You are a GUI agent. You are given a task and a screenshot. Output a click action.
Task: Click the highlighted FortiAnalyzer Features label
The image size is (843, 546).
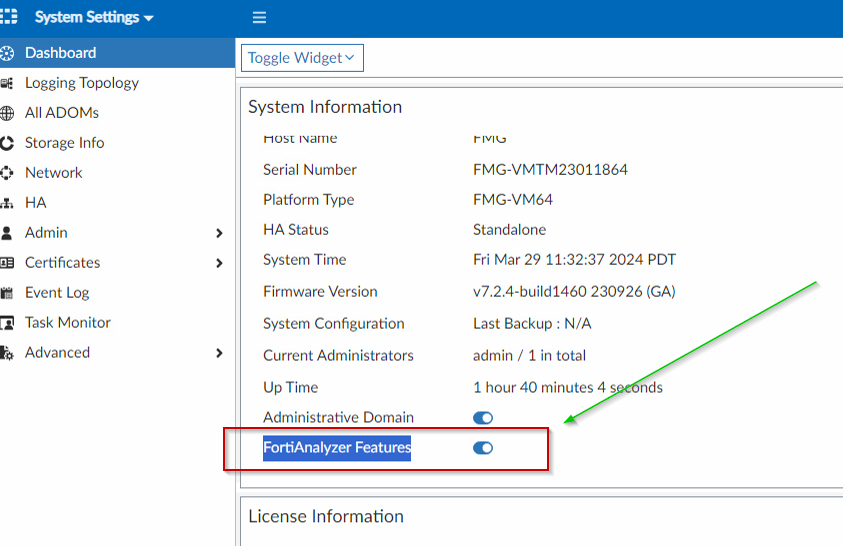coord(337,448)
